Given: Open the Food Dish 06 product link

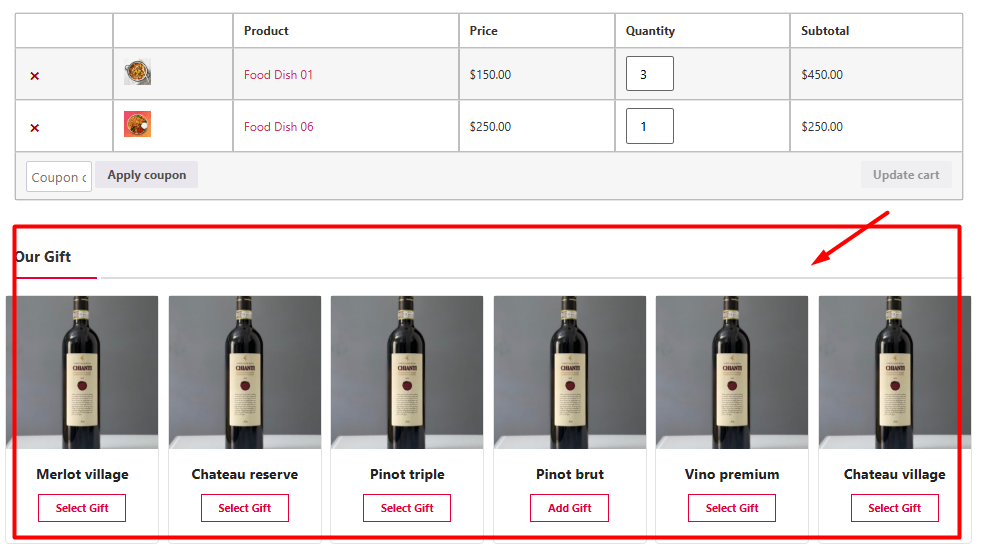Looking at the screenshot, I should tap(278, 127).
